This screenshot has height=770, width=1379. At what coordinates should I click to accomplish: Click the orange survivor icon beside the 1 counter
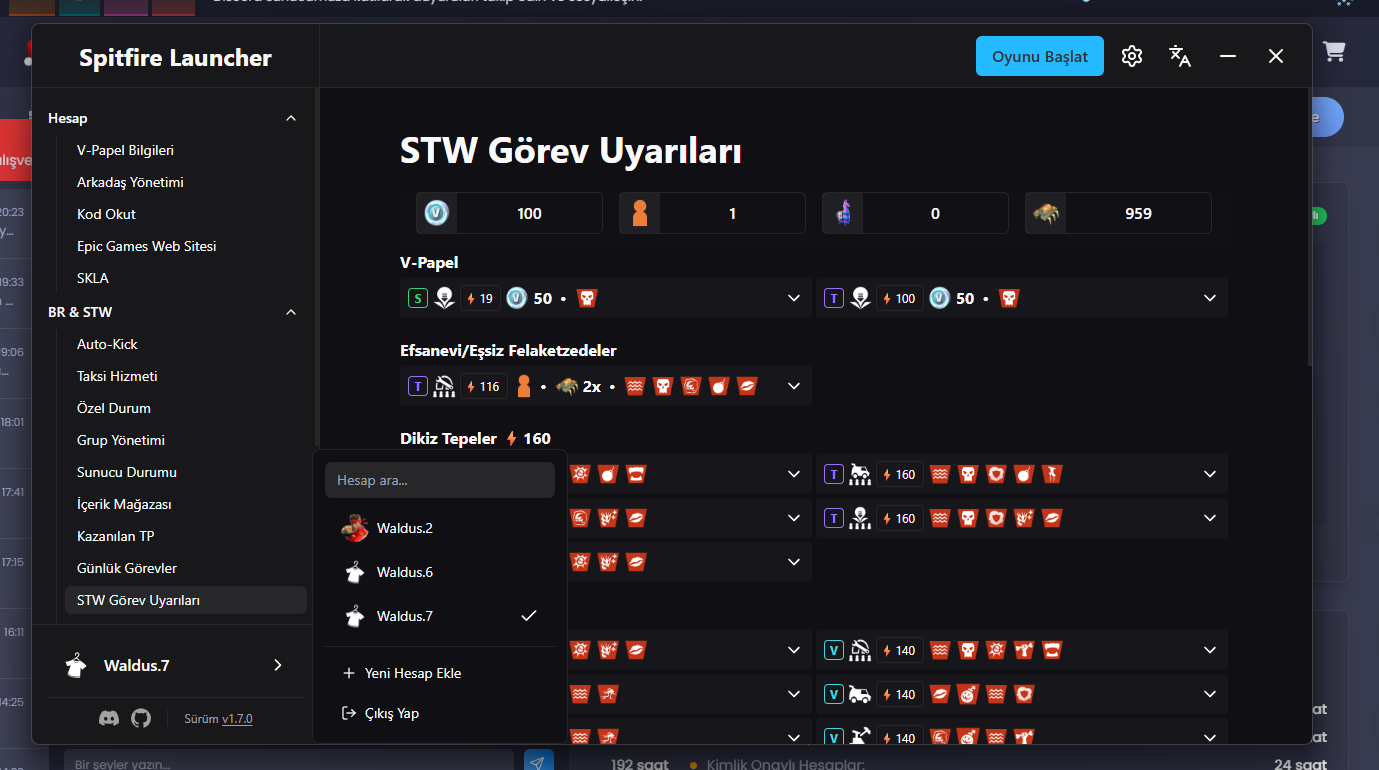[640, 213]
